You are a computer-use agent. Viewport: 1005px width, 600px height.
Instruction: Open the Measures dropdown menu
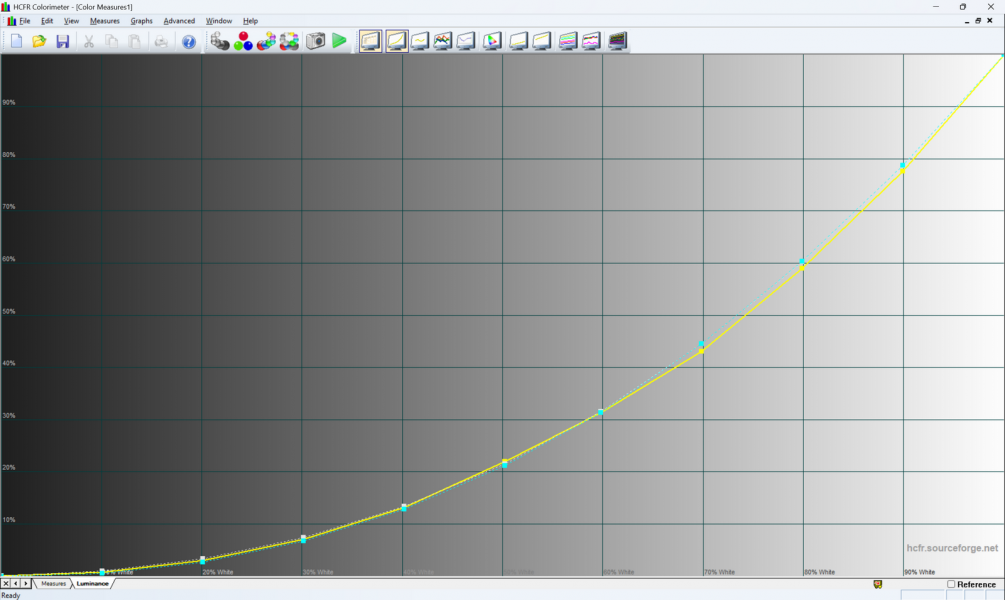[x=104, y=21]
